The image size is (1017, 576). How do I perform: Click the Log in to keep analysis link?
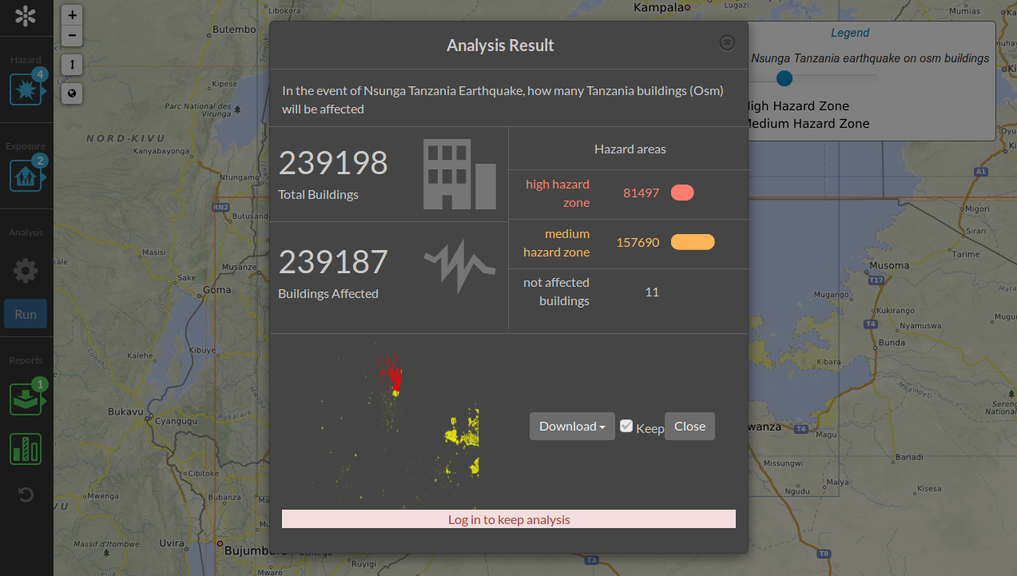(x=508, y=519)
